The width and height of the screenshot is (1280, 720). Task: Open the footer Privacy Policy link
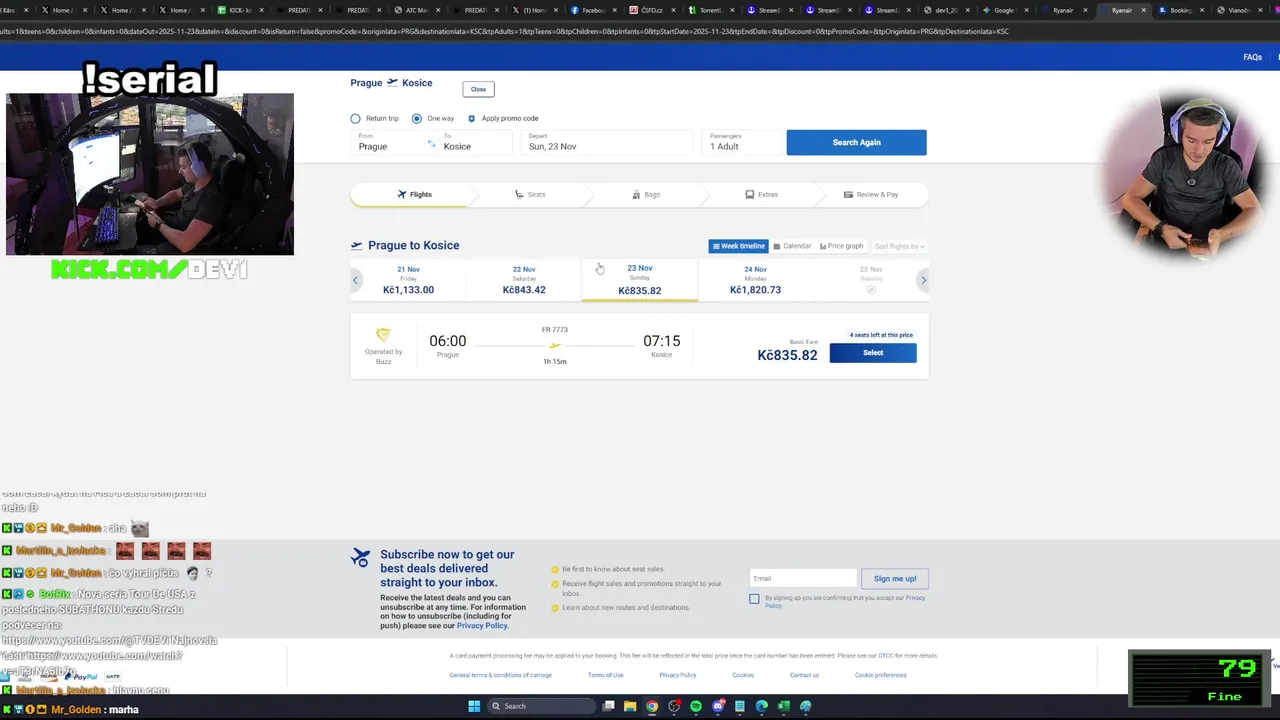coord(677,675)
